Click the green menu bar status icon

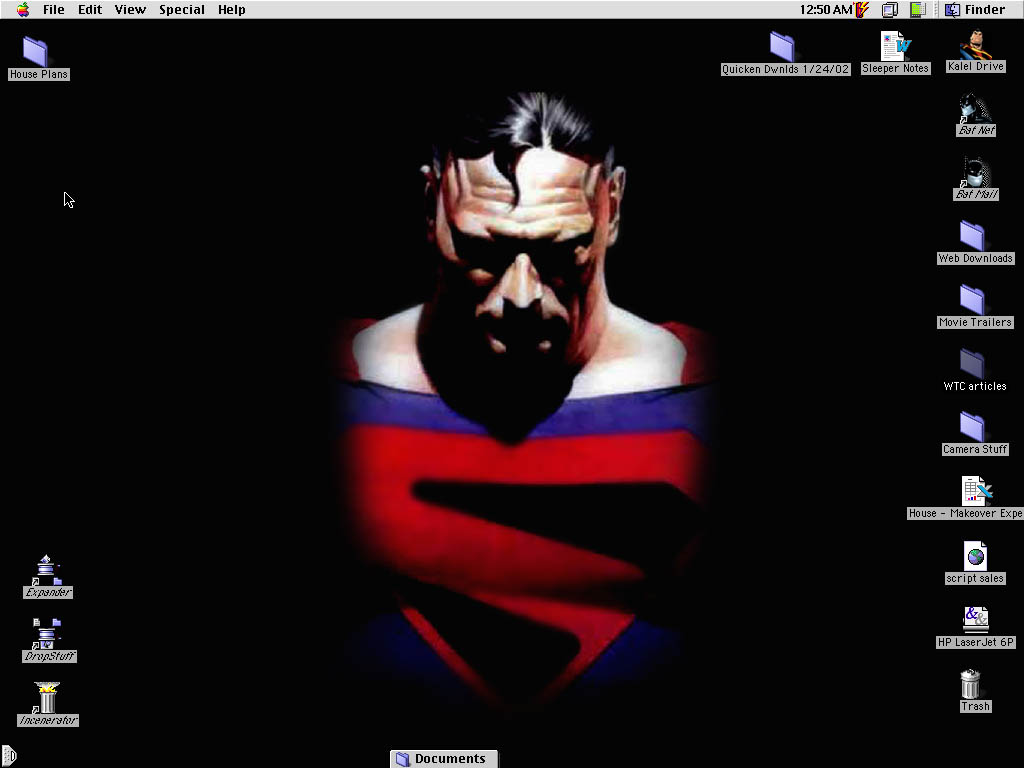pyautogui.click(x=918, y=10)
